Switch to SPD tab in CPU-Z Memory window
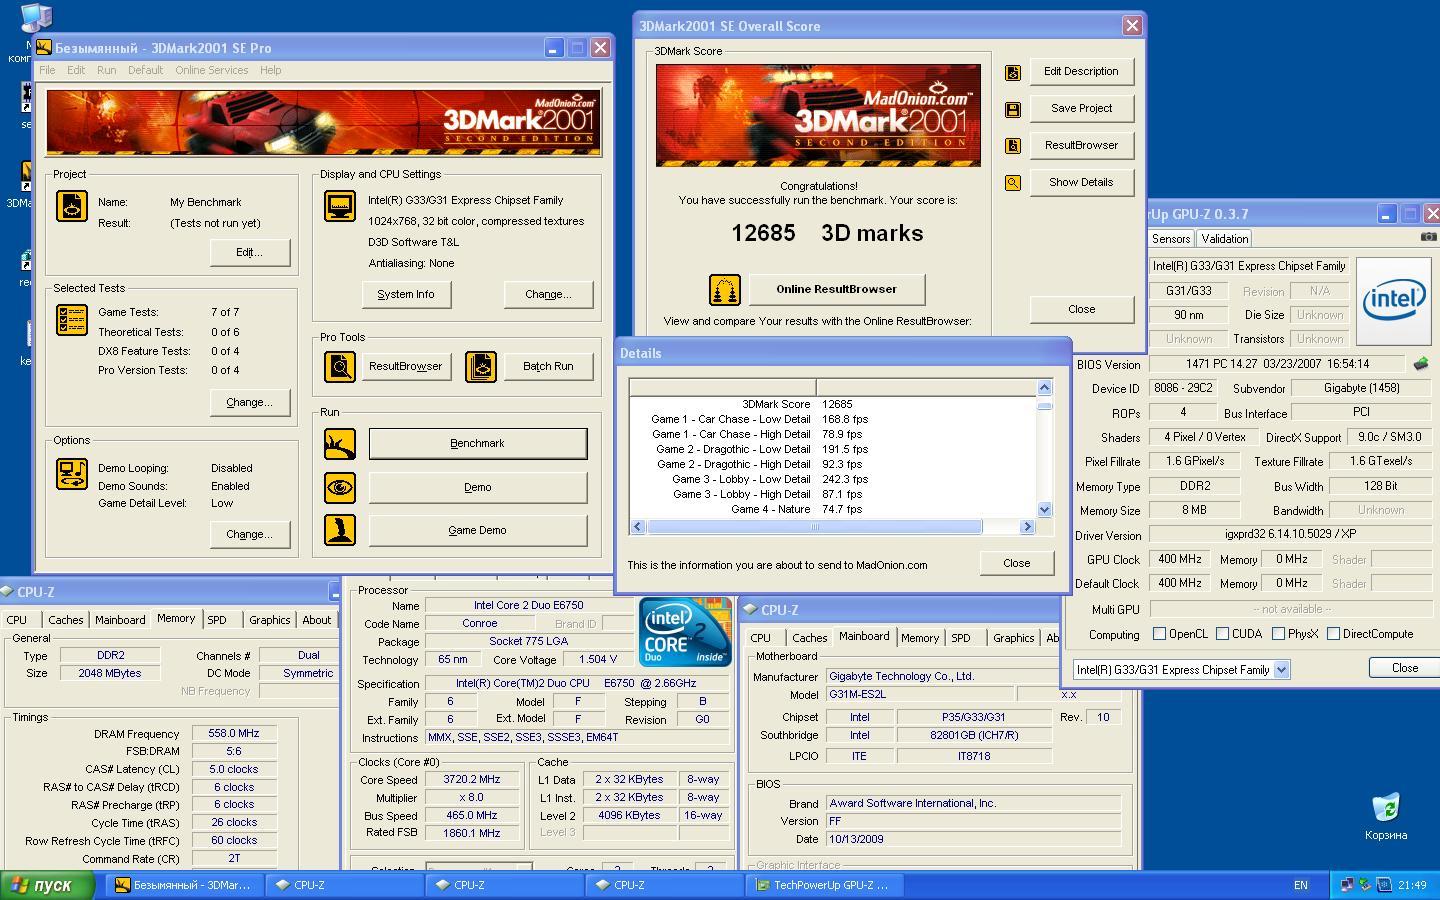 point(216,620)
